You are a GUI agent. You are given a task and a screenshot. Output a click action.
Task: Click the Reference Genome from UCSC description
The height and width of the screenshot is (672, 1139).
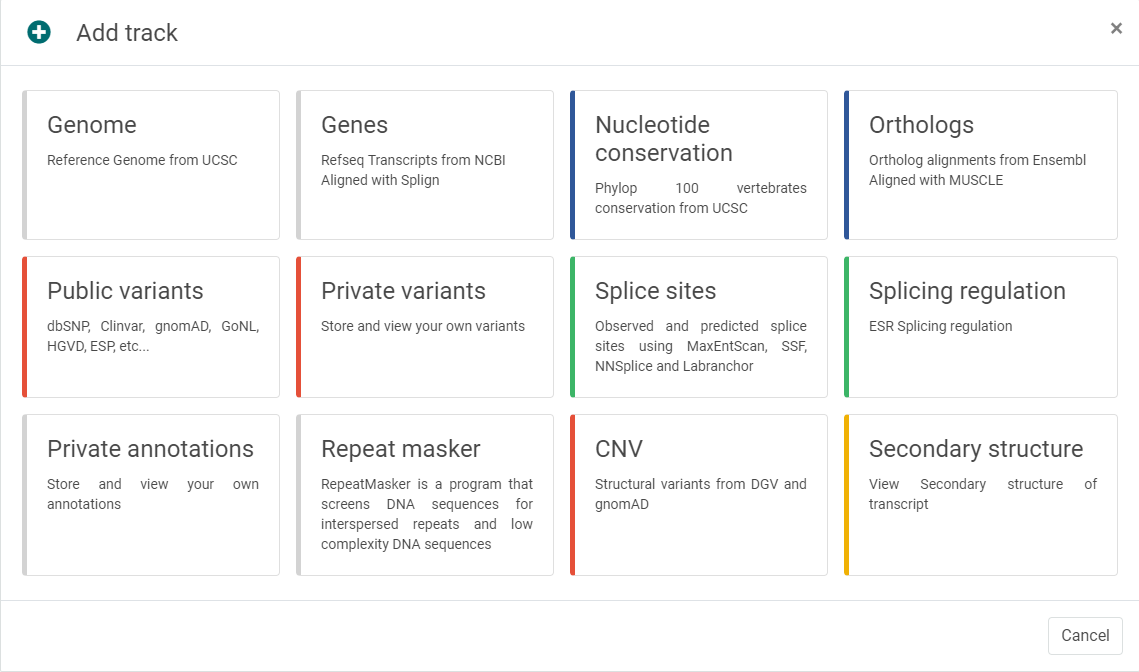(142, 160)
